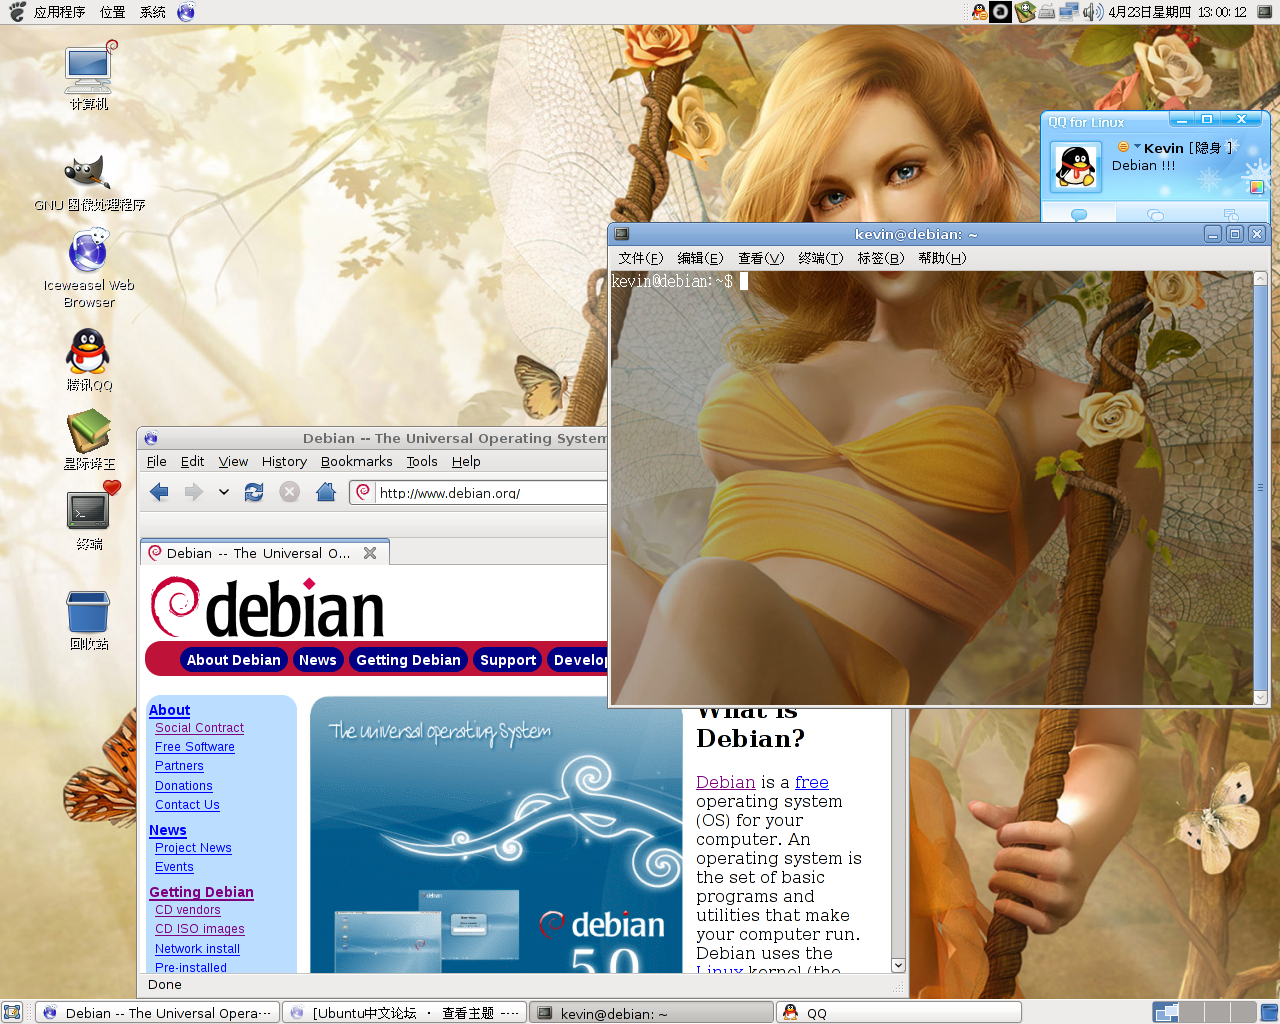Click the Getting Debian navigation button
This screenshot has width=1280, height=1024.
tap(408, 660)
